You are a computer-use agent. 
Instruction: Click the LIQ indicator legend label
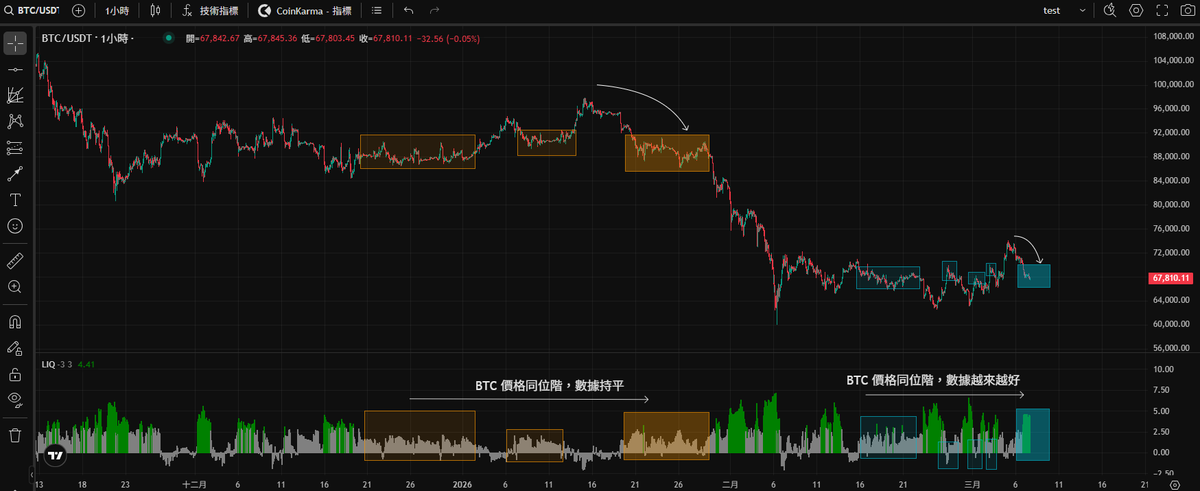click(x=46, y=364)
